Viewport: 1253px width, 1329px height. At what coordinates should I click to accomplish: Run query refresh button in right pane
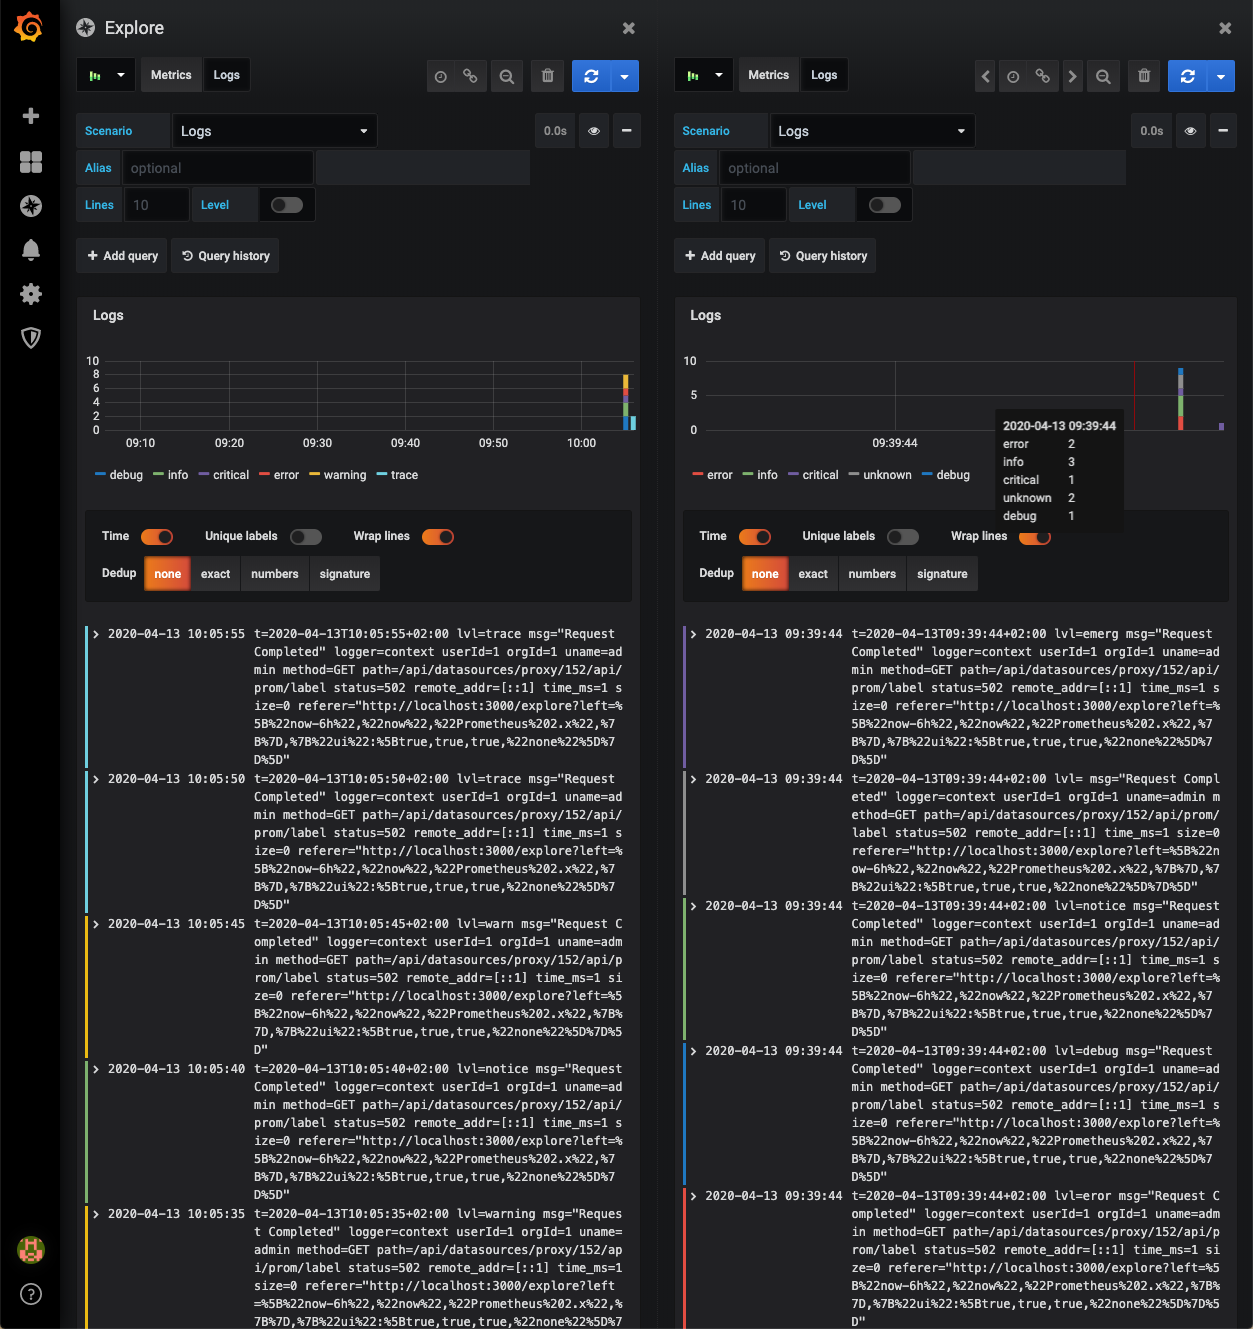click(1187, 76)
